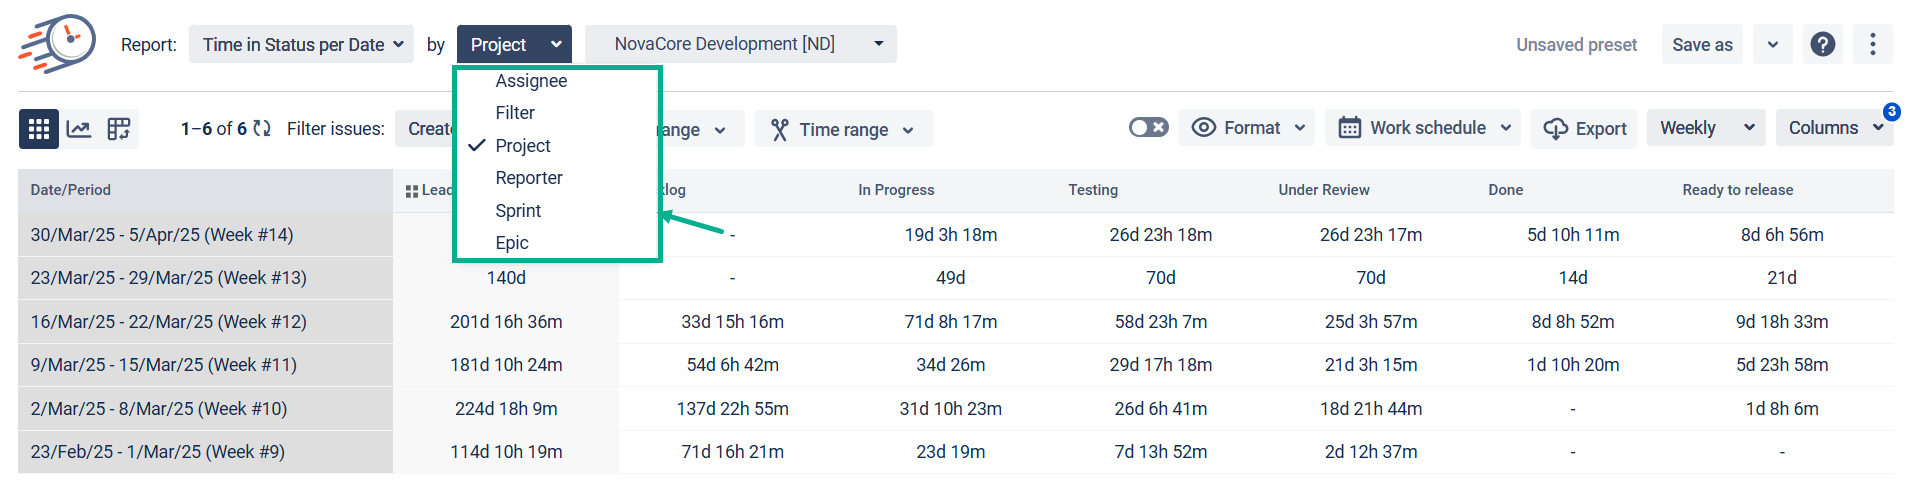Screen dimensions: 1909x494
Task: Click the Week #14 date row
Action: (162, 235)
